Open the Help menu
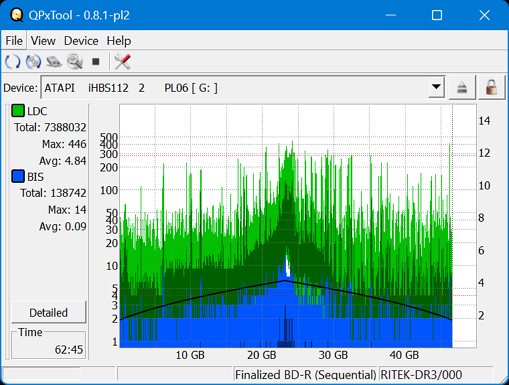 pos(119,41)
